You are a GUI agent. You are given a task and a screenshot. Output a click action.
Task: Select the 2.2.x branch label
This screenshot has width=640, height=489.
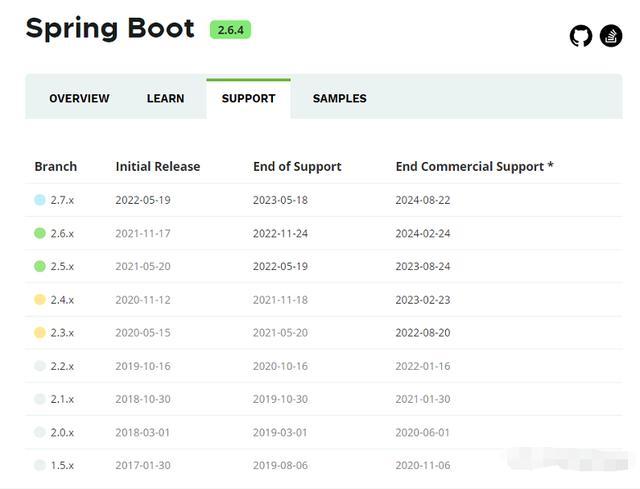[x=62, y=366]
